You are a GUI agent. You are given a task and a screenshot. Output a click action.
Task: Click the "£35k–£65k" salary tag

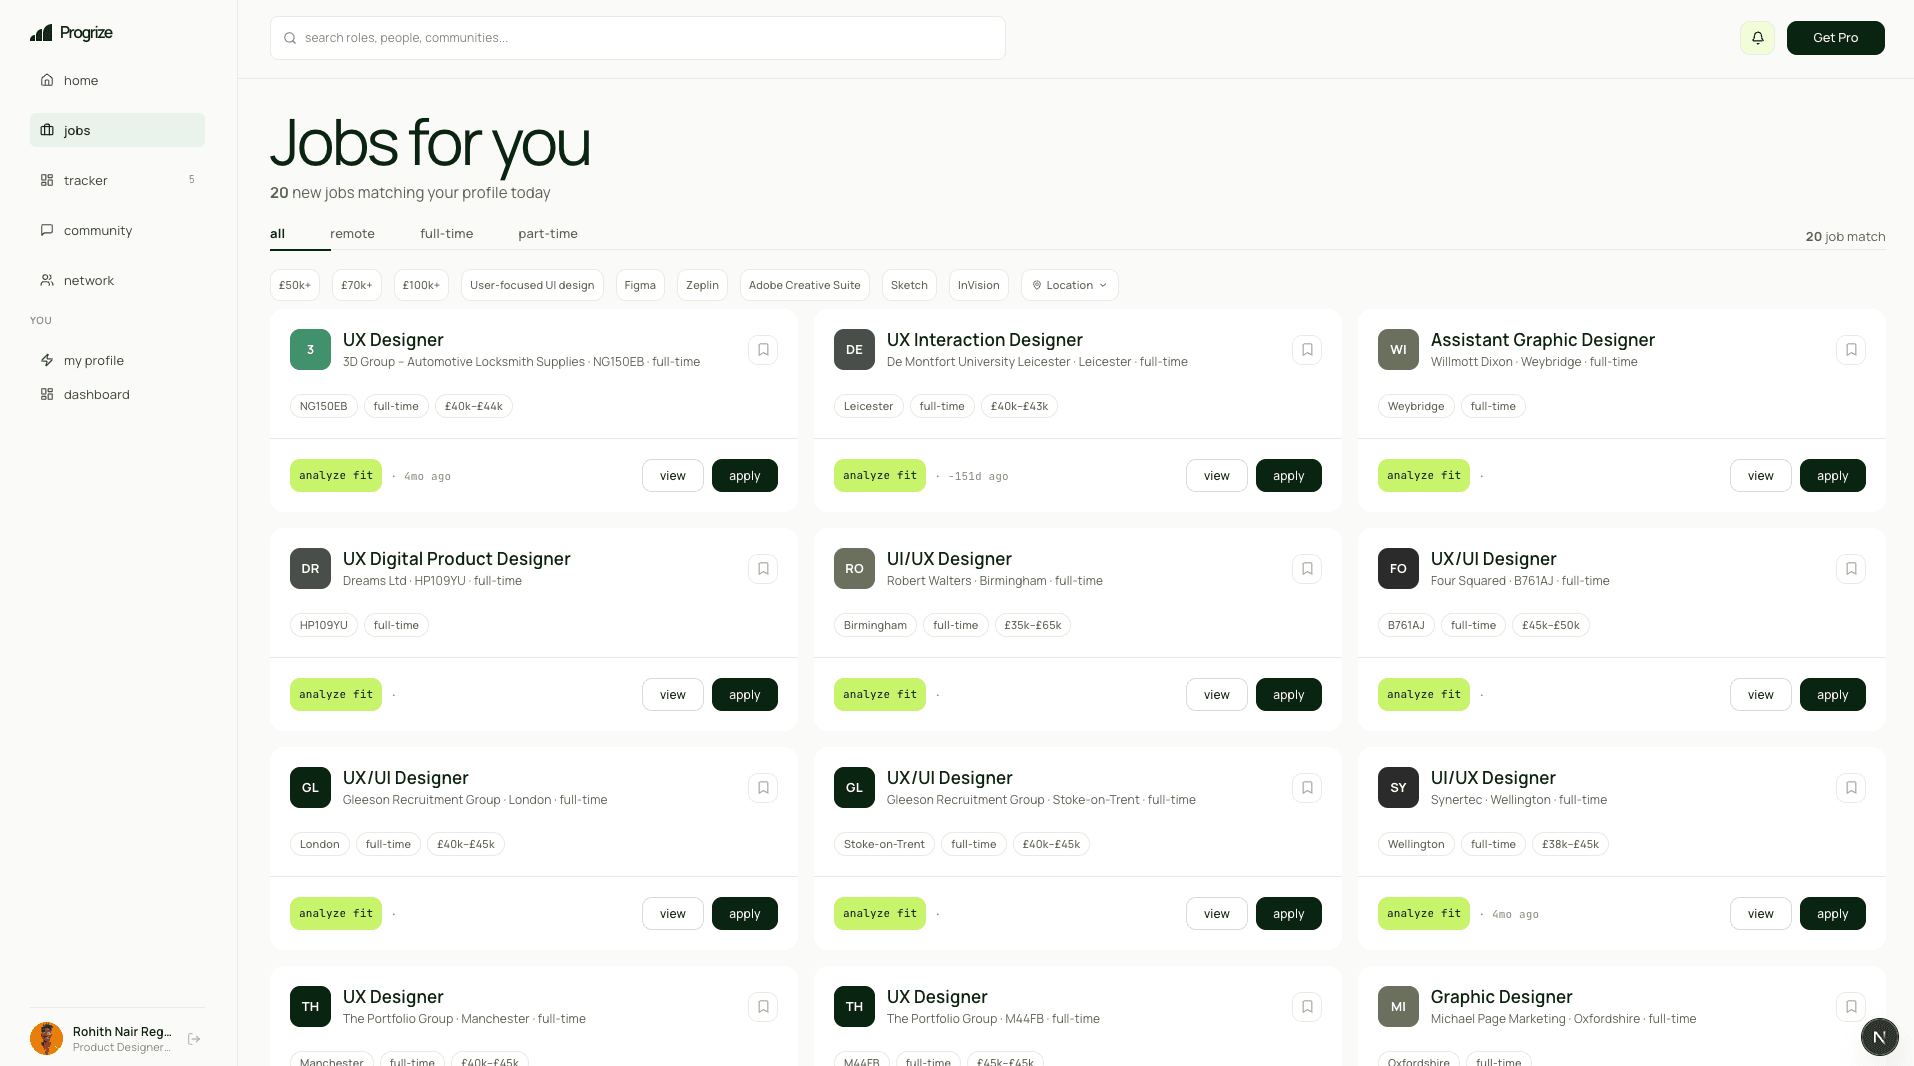click(x=1033, y=625)
